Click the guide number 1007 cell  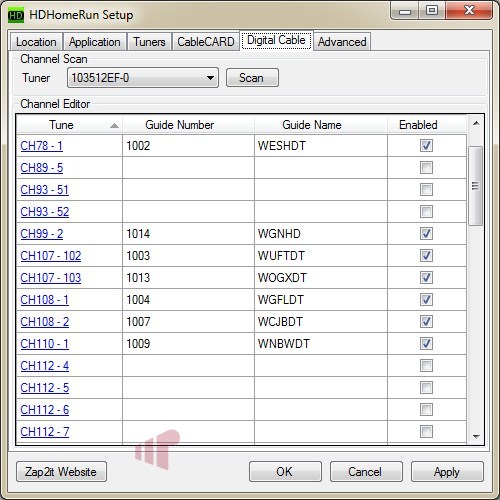click(188, 322)
